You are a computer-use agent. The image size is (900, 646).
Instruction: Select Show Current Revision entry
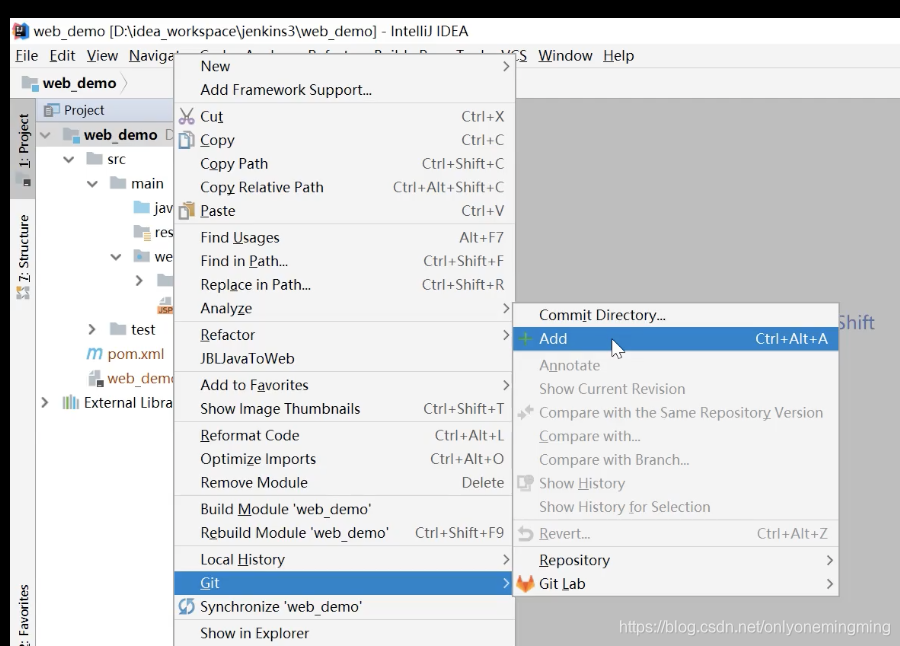point(676,389)
